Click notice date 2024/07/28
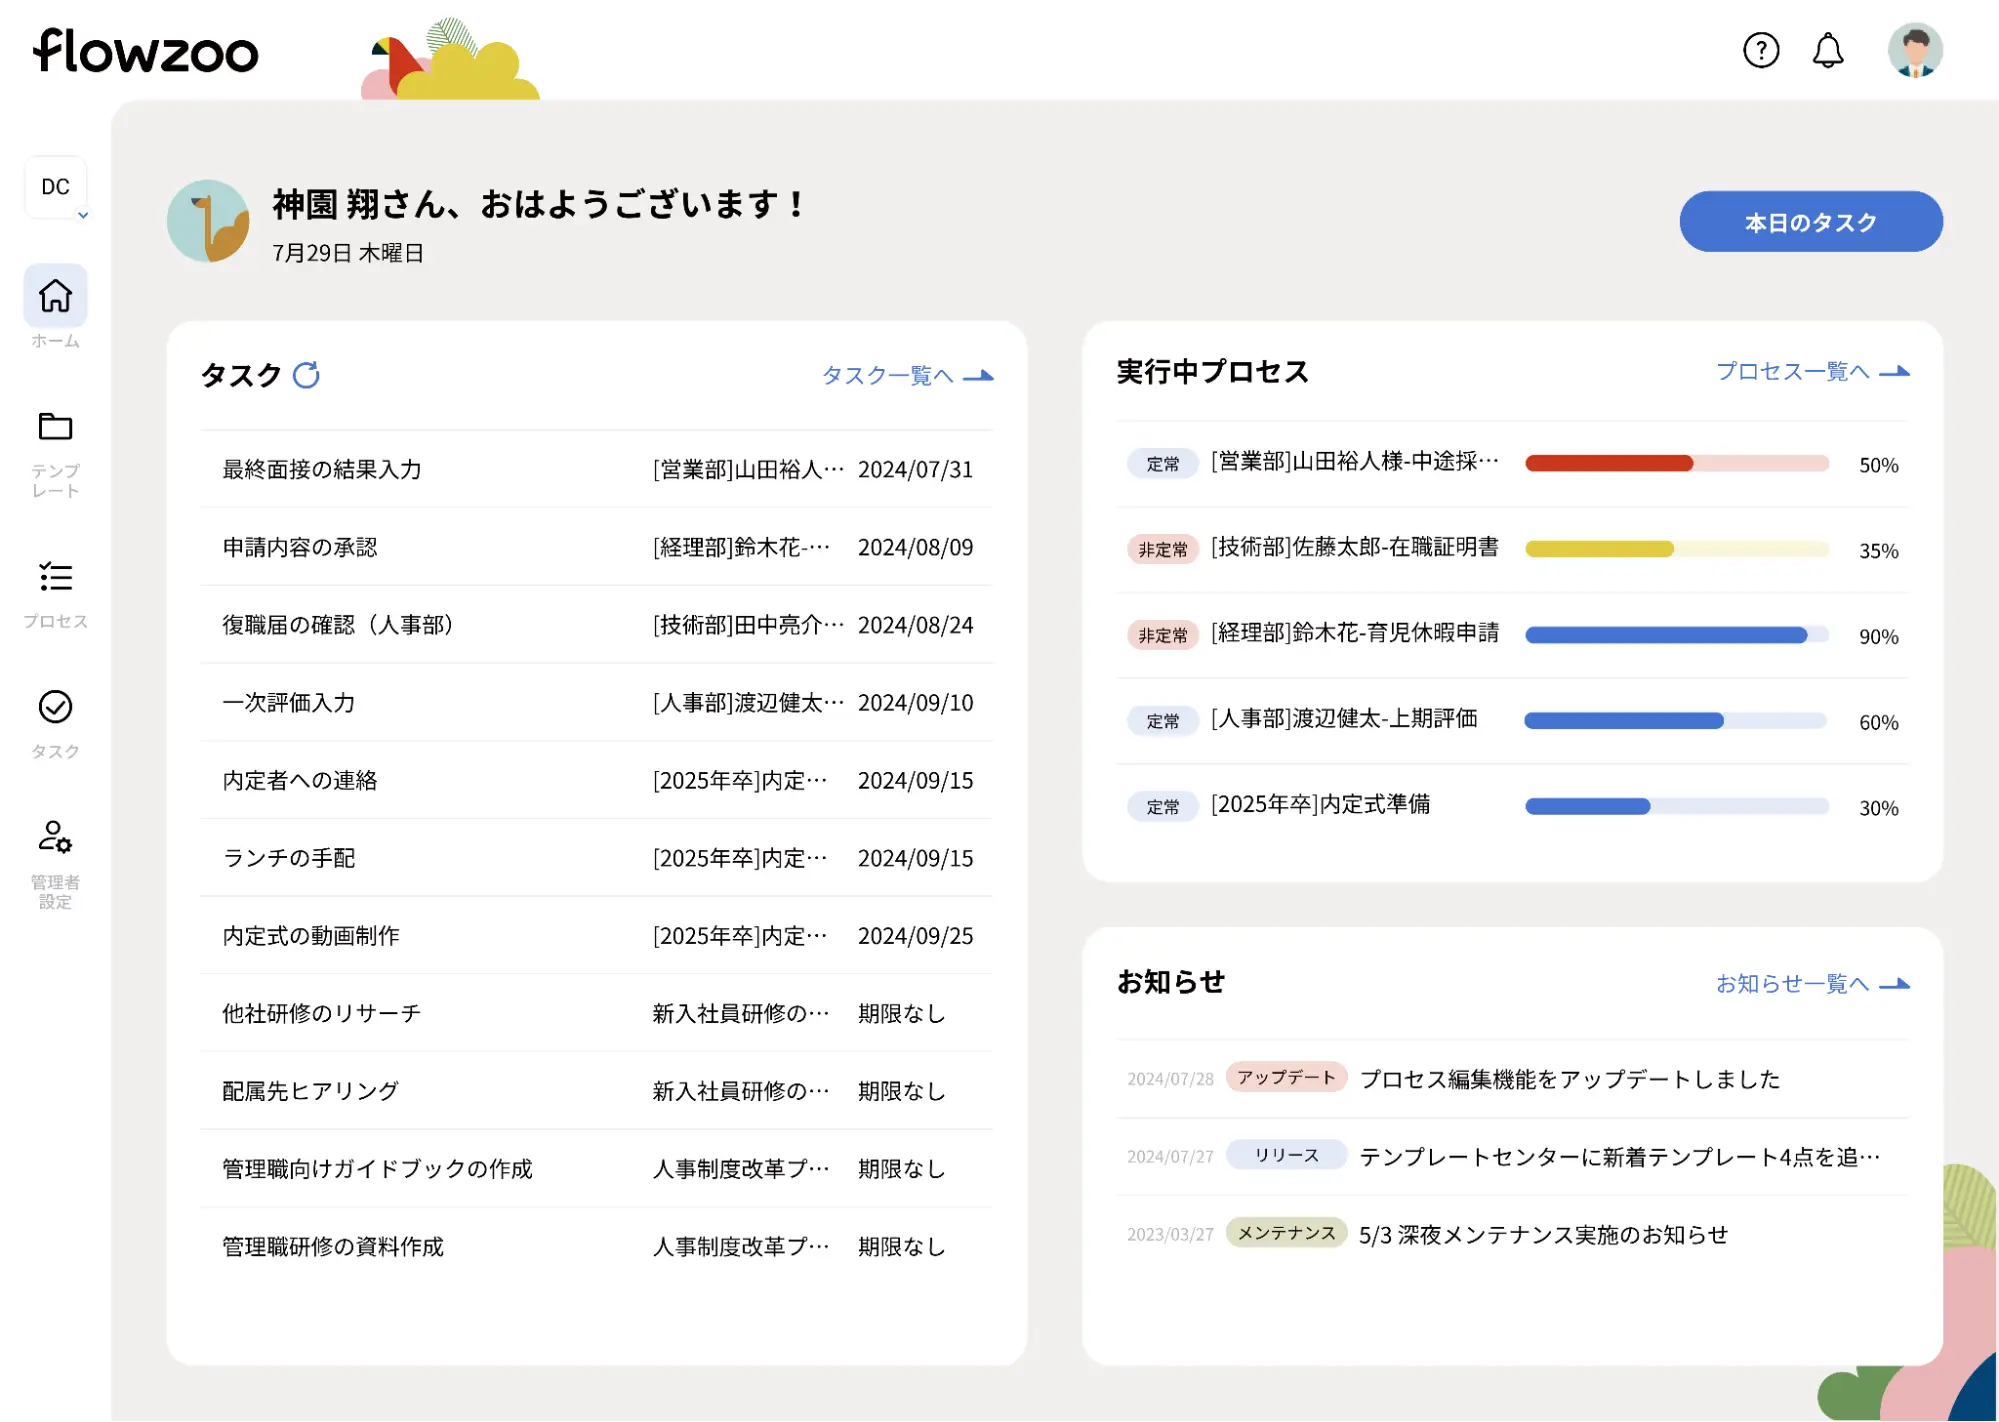Image resolution: width=1999 pixels, height=1422 pixels. point(1170,1079)
